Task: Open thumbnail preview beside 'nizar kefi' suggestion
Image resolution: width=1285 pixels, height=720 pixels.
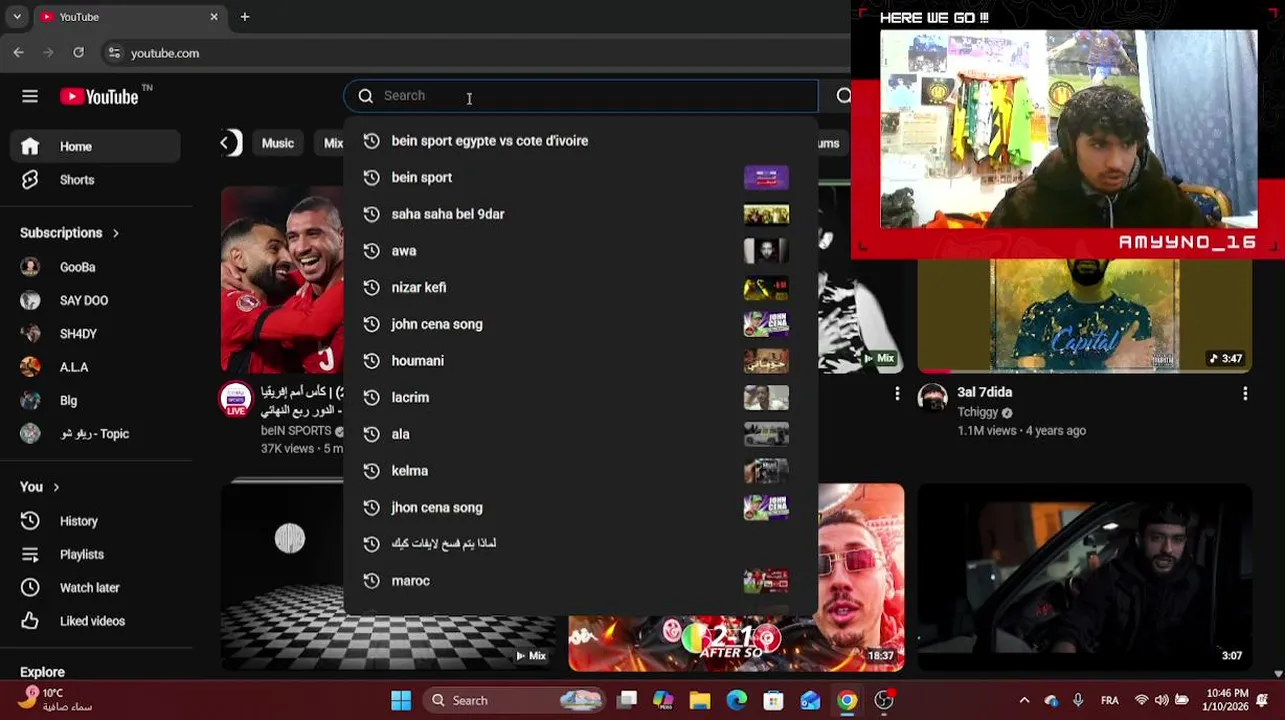Action: [766, 288]
